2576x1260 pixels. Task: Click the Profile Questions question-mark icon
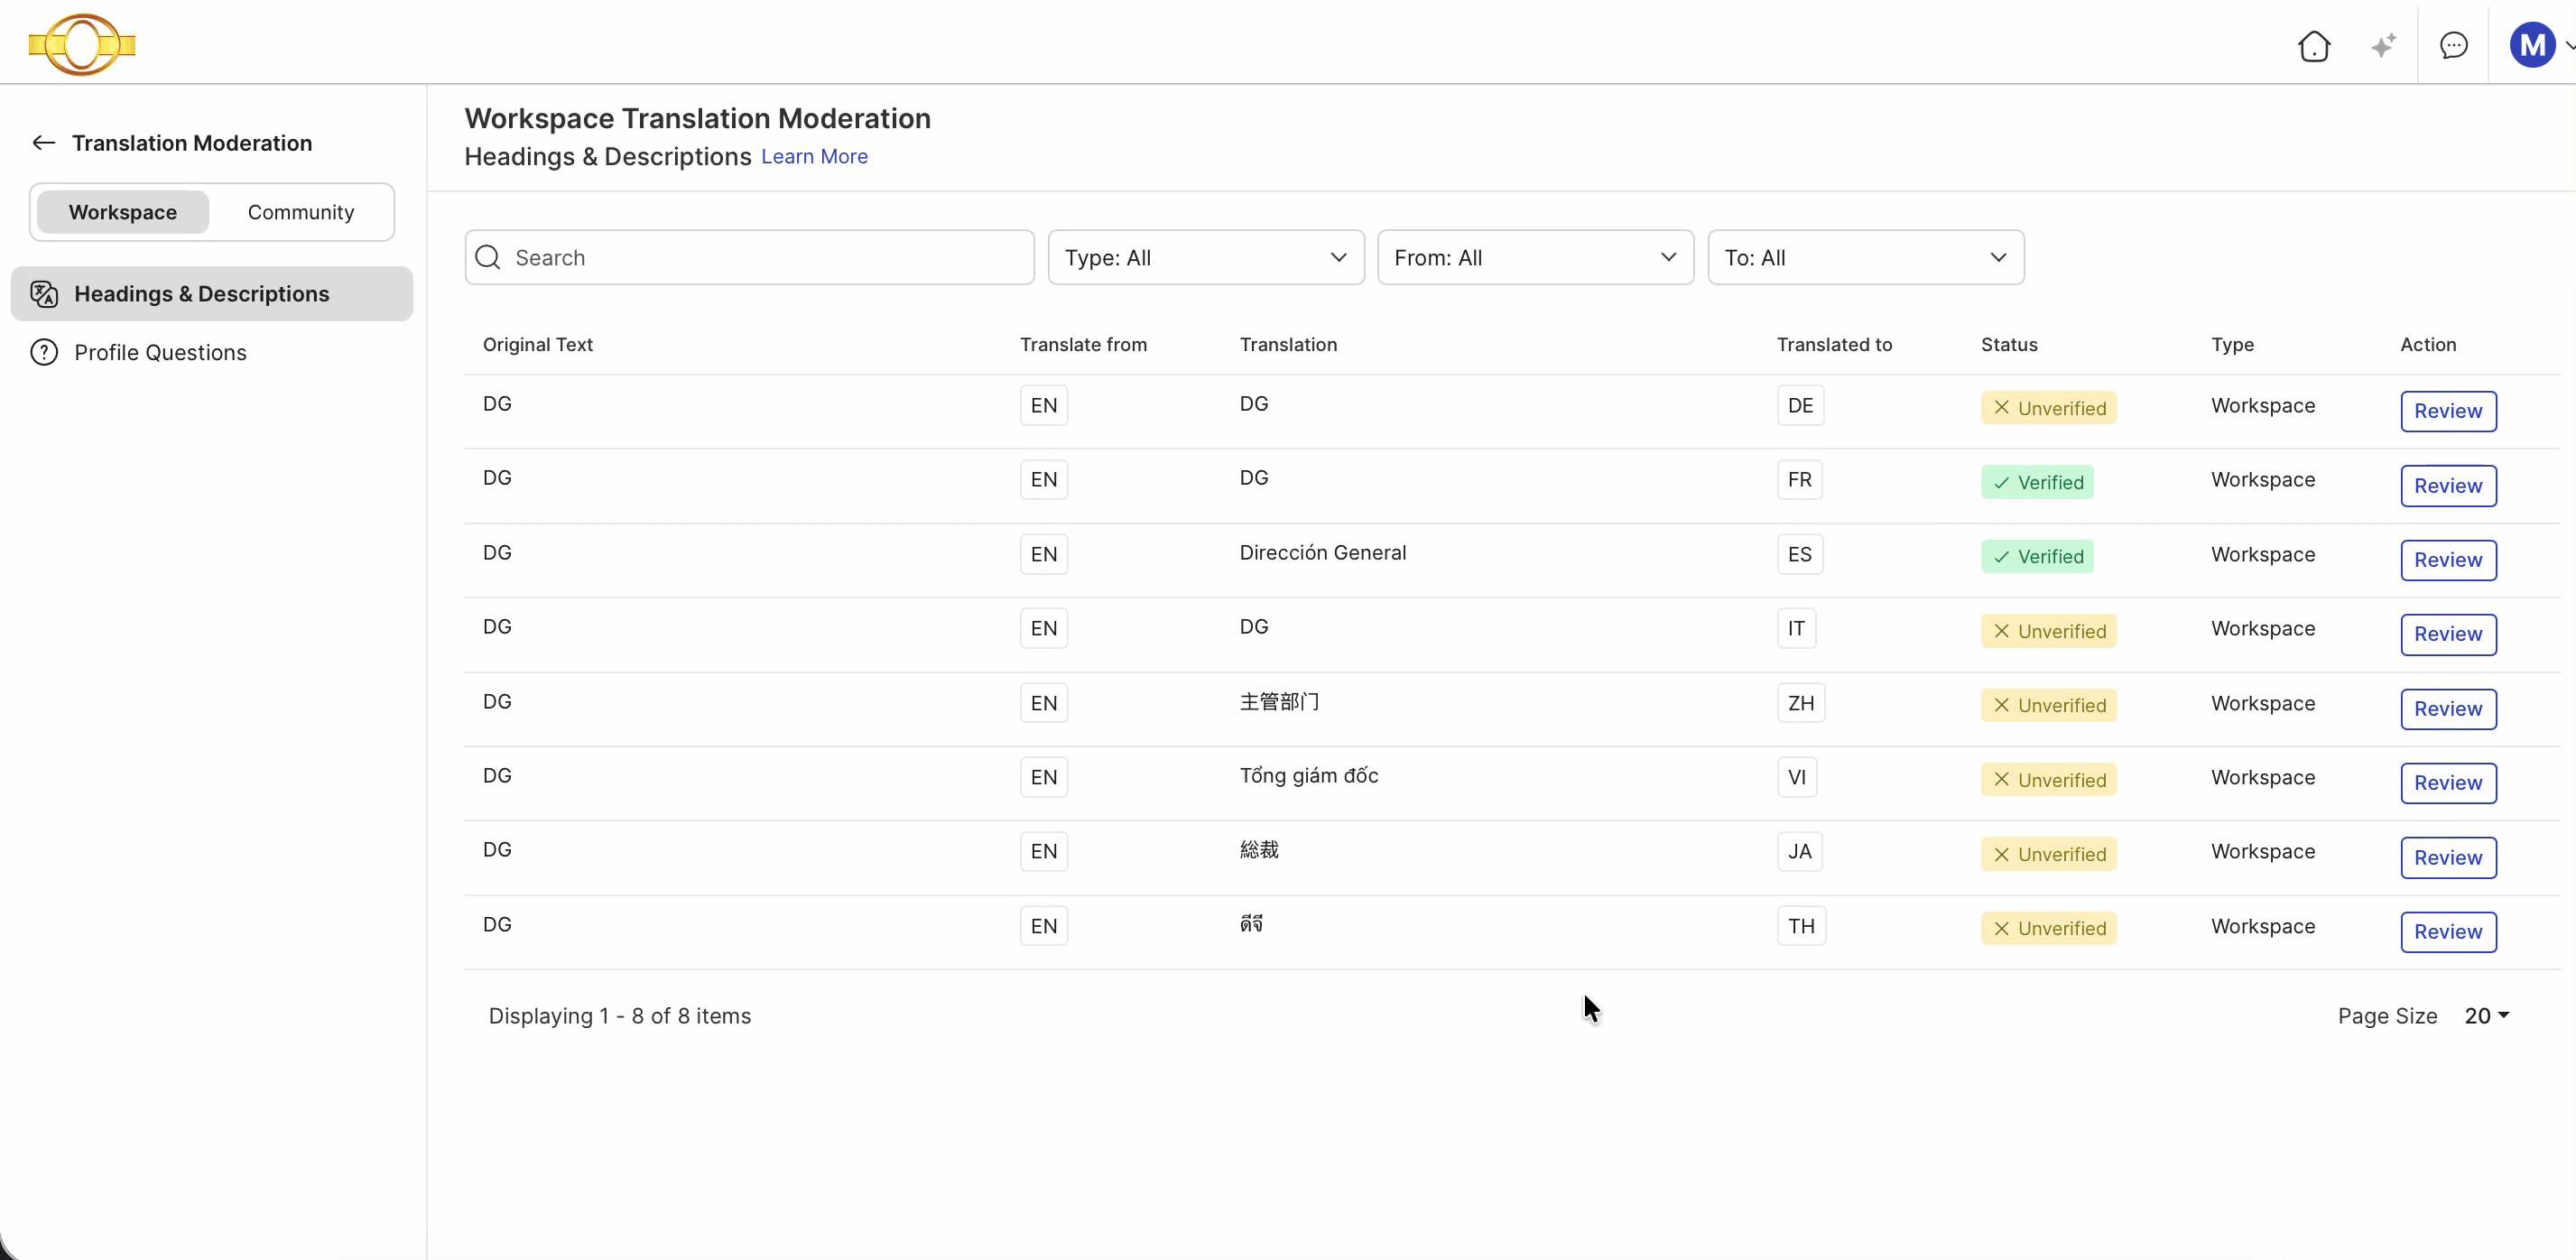44,353
